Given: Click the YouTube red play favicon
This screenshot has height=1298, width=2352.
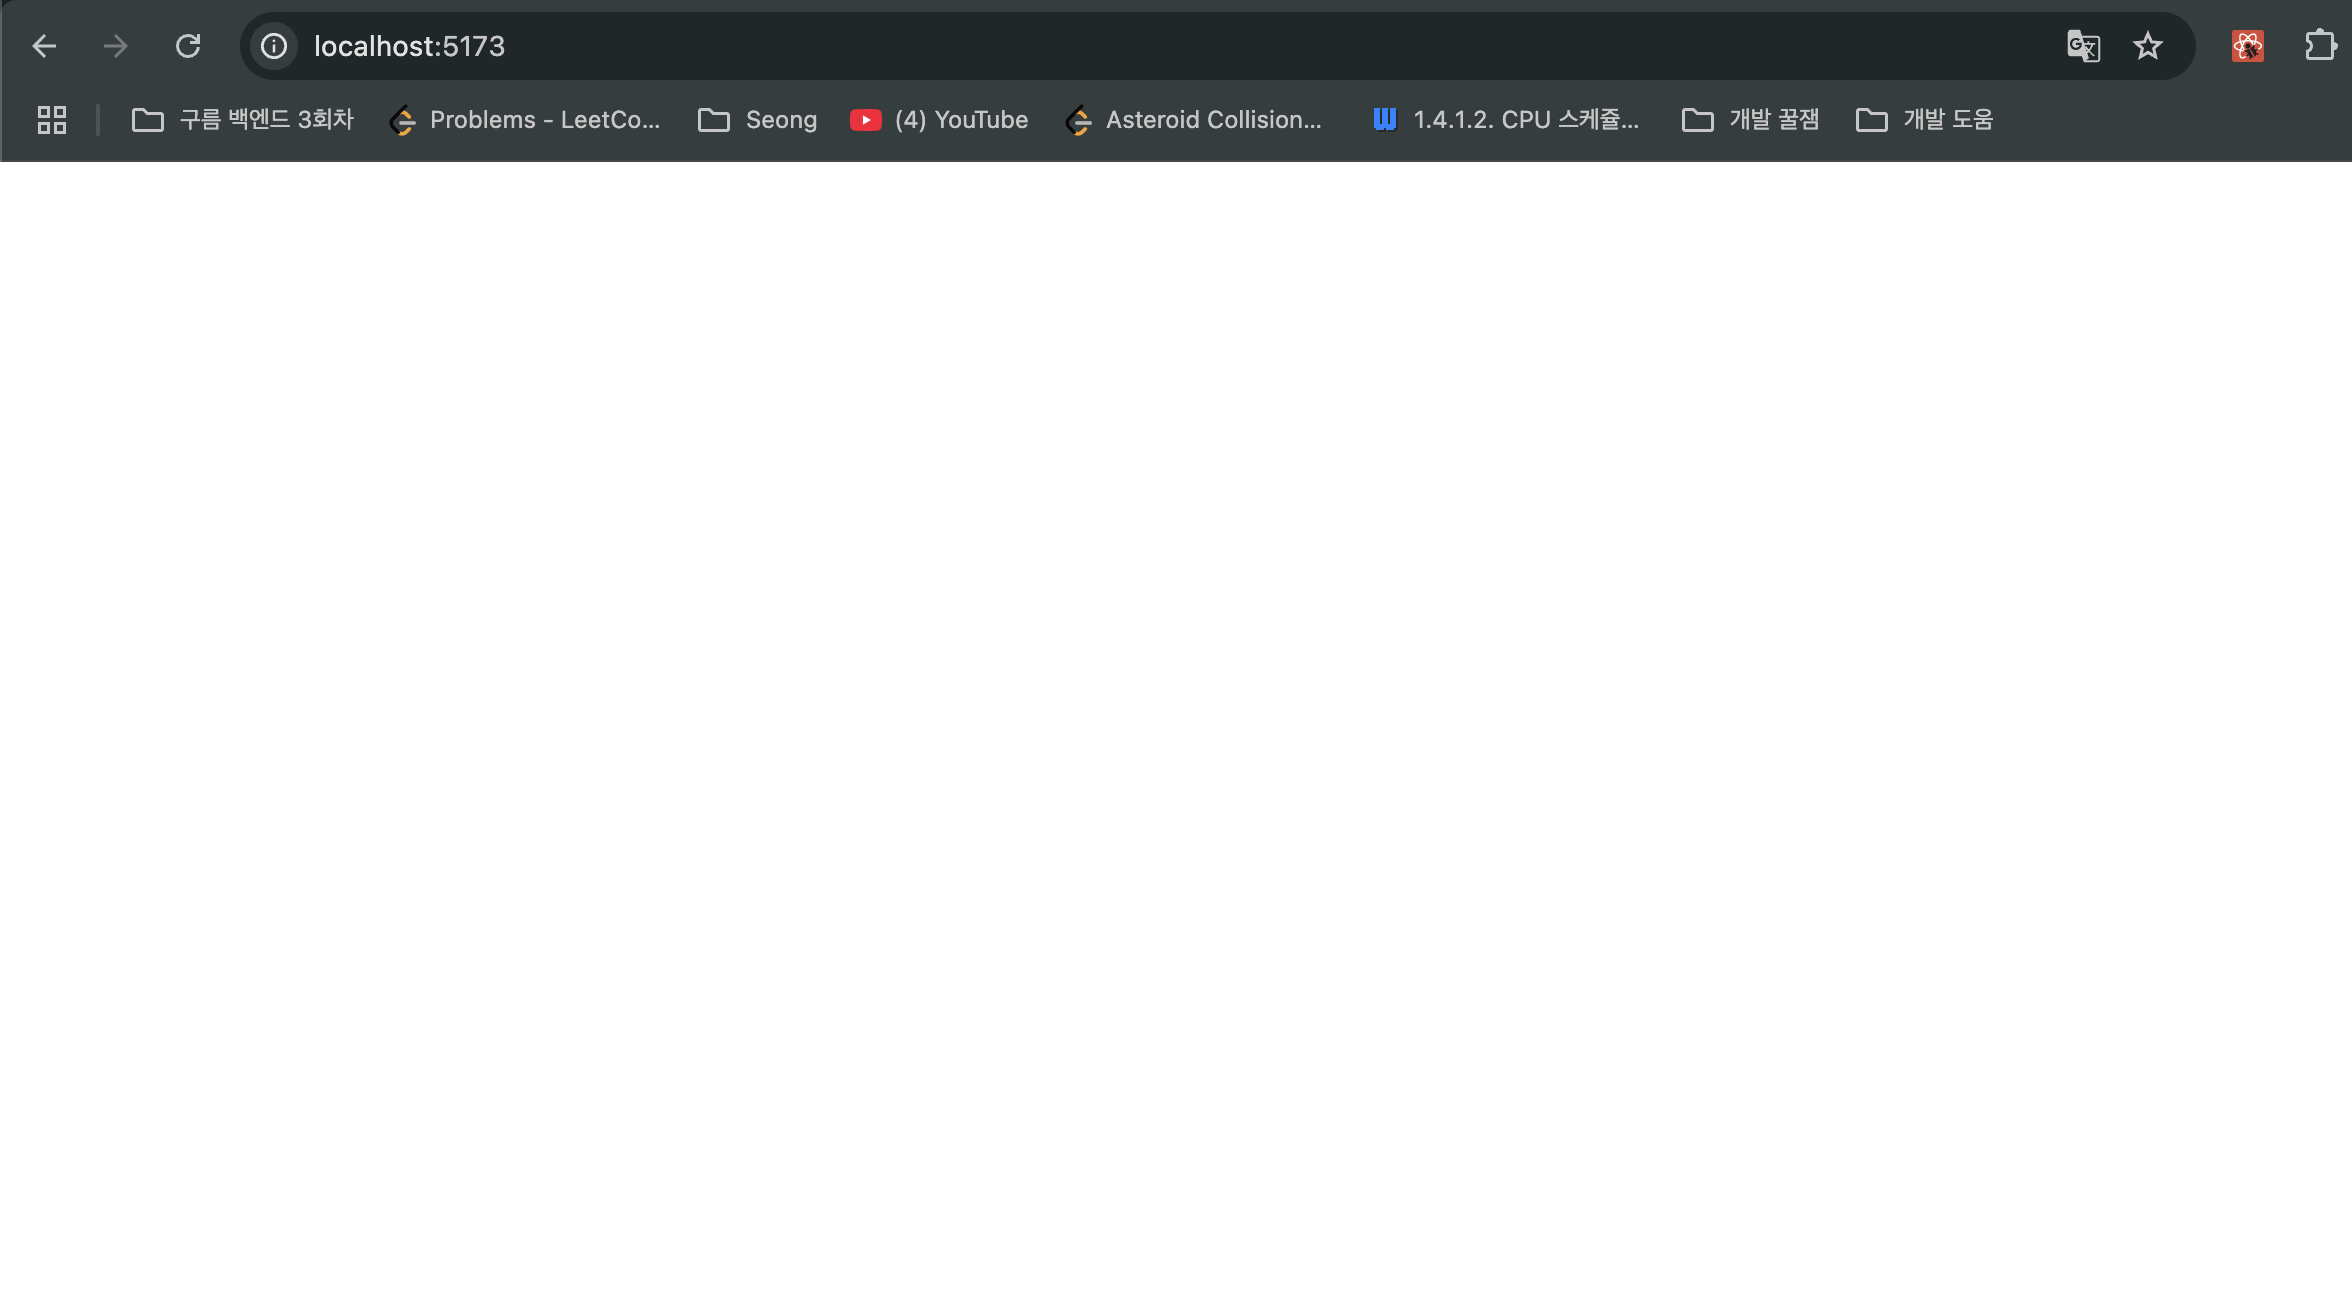Looking at the screenshot, I should tap(865, 120).
